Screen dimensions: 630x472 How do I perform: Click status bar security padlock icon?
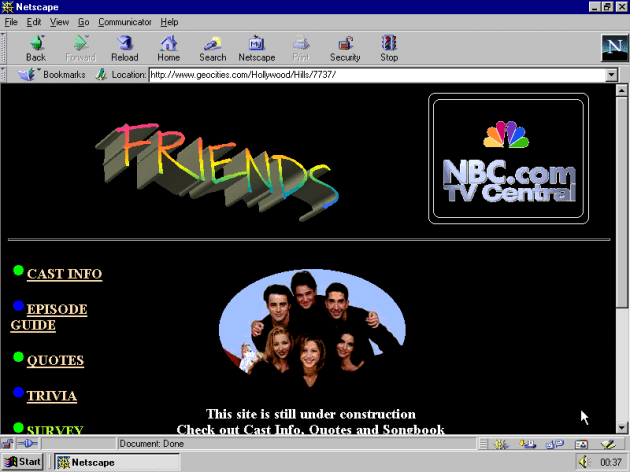[x=8, y=443]
